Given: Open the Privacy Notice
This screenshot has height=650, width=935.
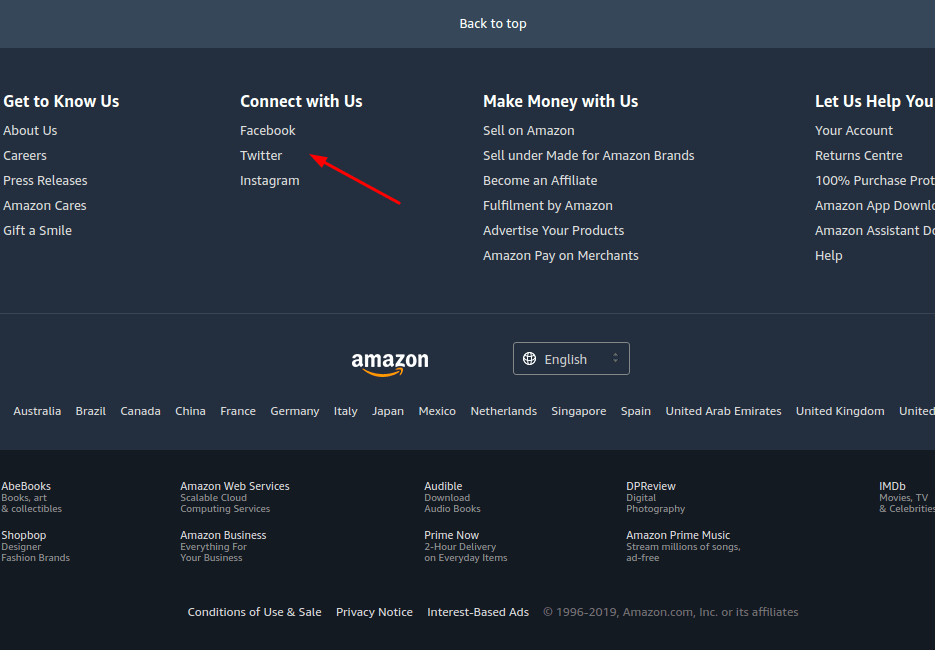Looking at the screenshot, I should (374, 612).
